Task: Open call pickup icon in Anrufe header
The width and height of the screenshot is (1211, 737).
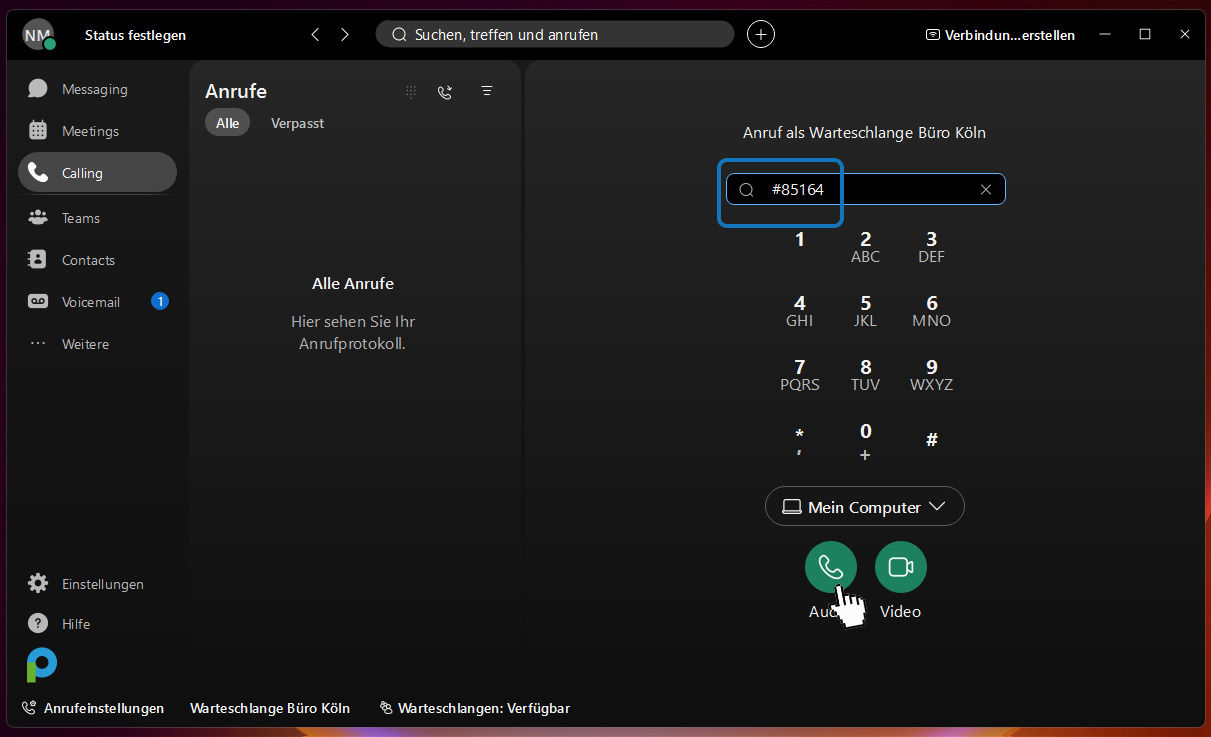Action: (445, 91)
